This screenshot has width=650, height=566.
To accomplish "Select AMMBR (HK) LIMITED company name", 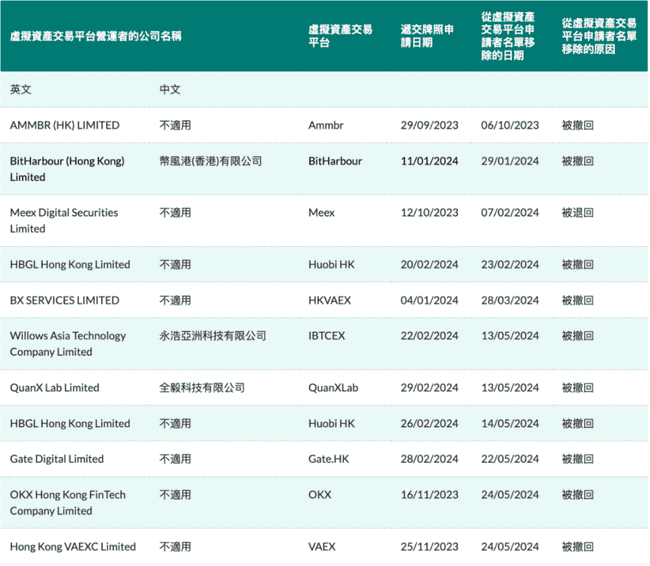I will click(65, 125).
